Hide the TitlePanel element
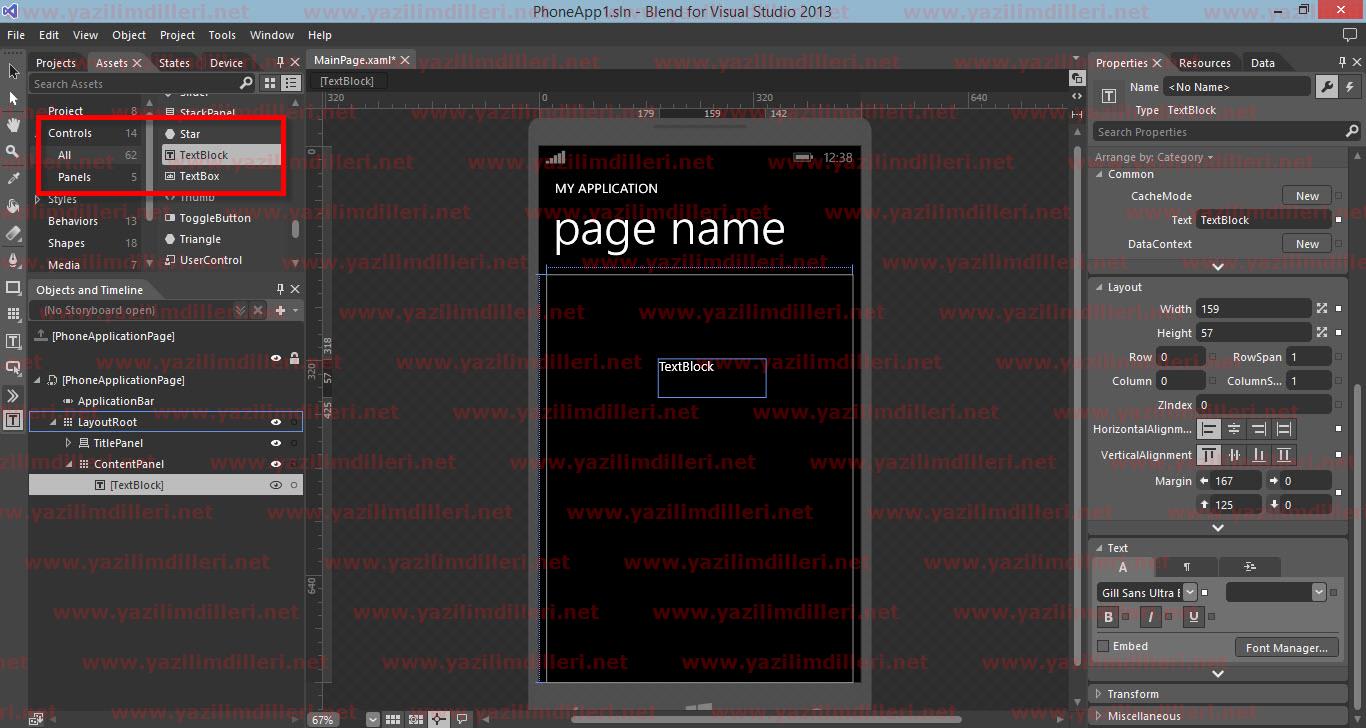 [x=276, y=443]
